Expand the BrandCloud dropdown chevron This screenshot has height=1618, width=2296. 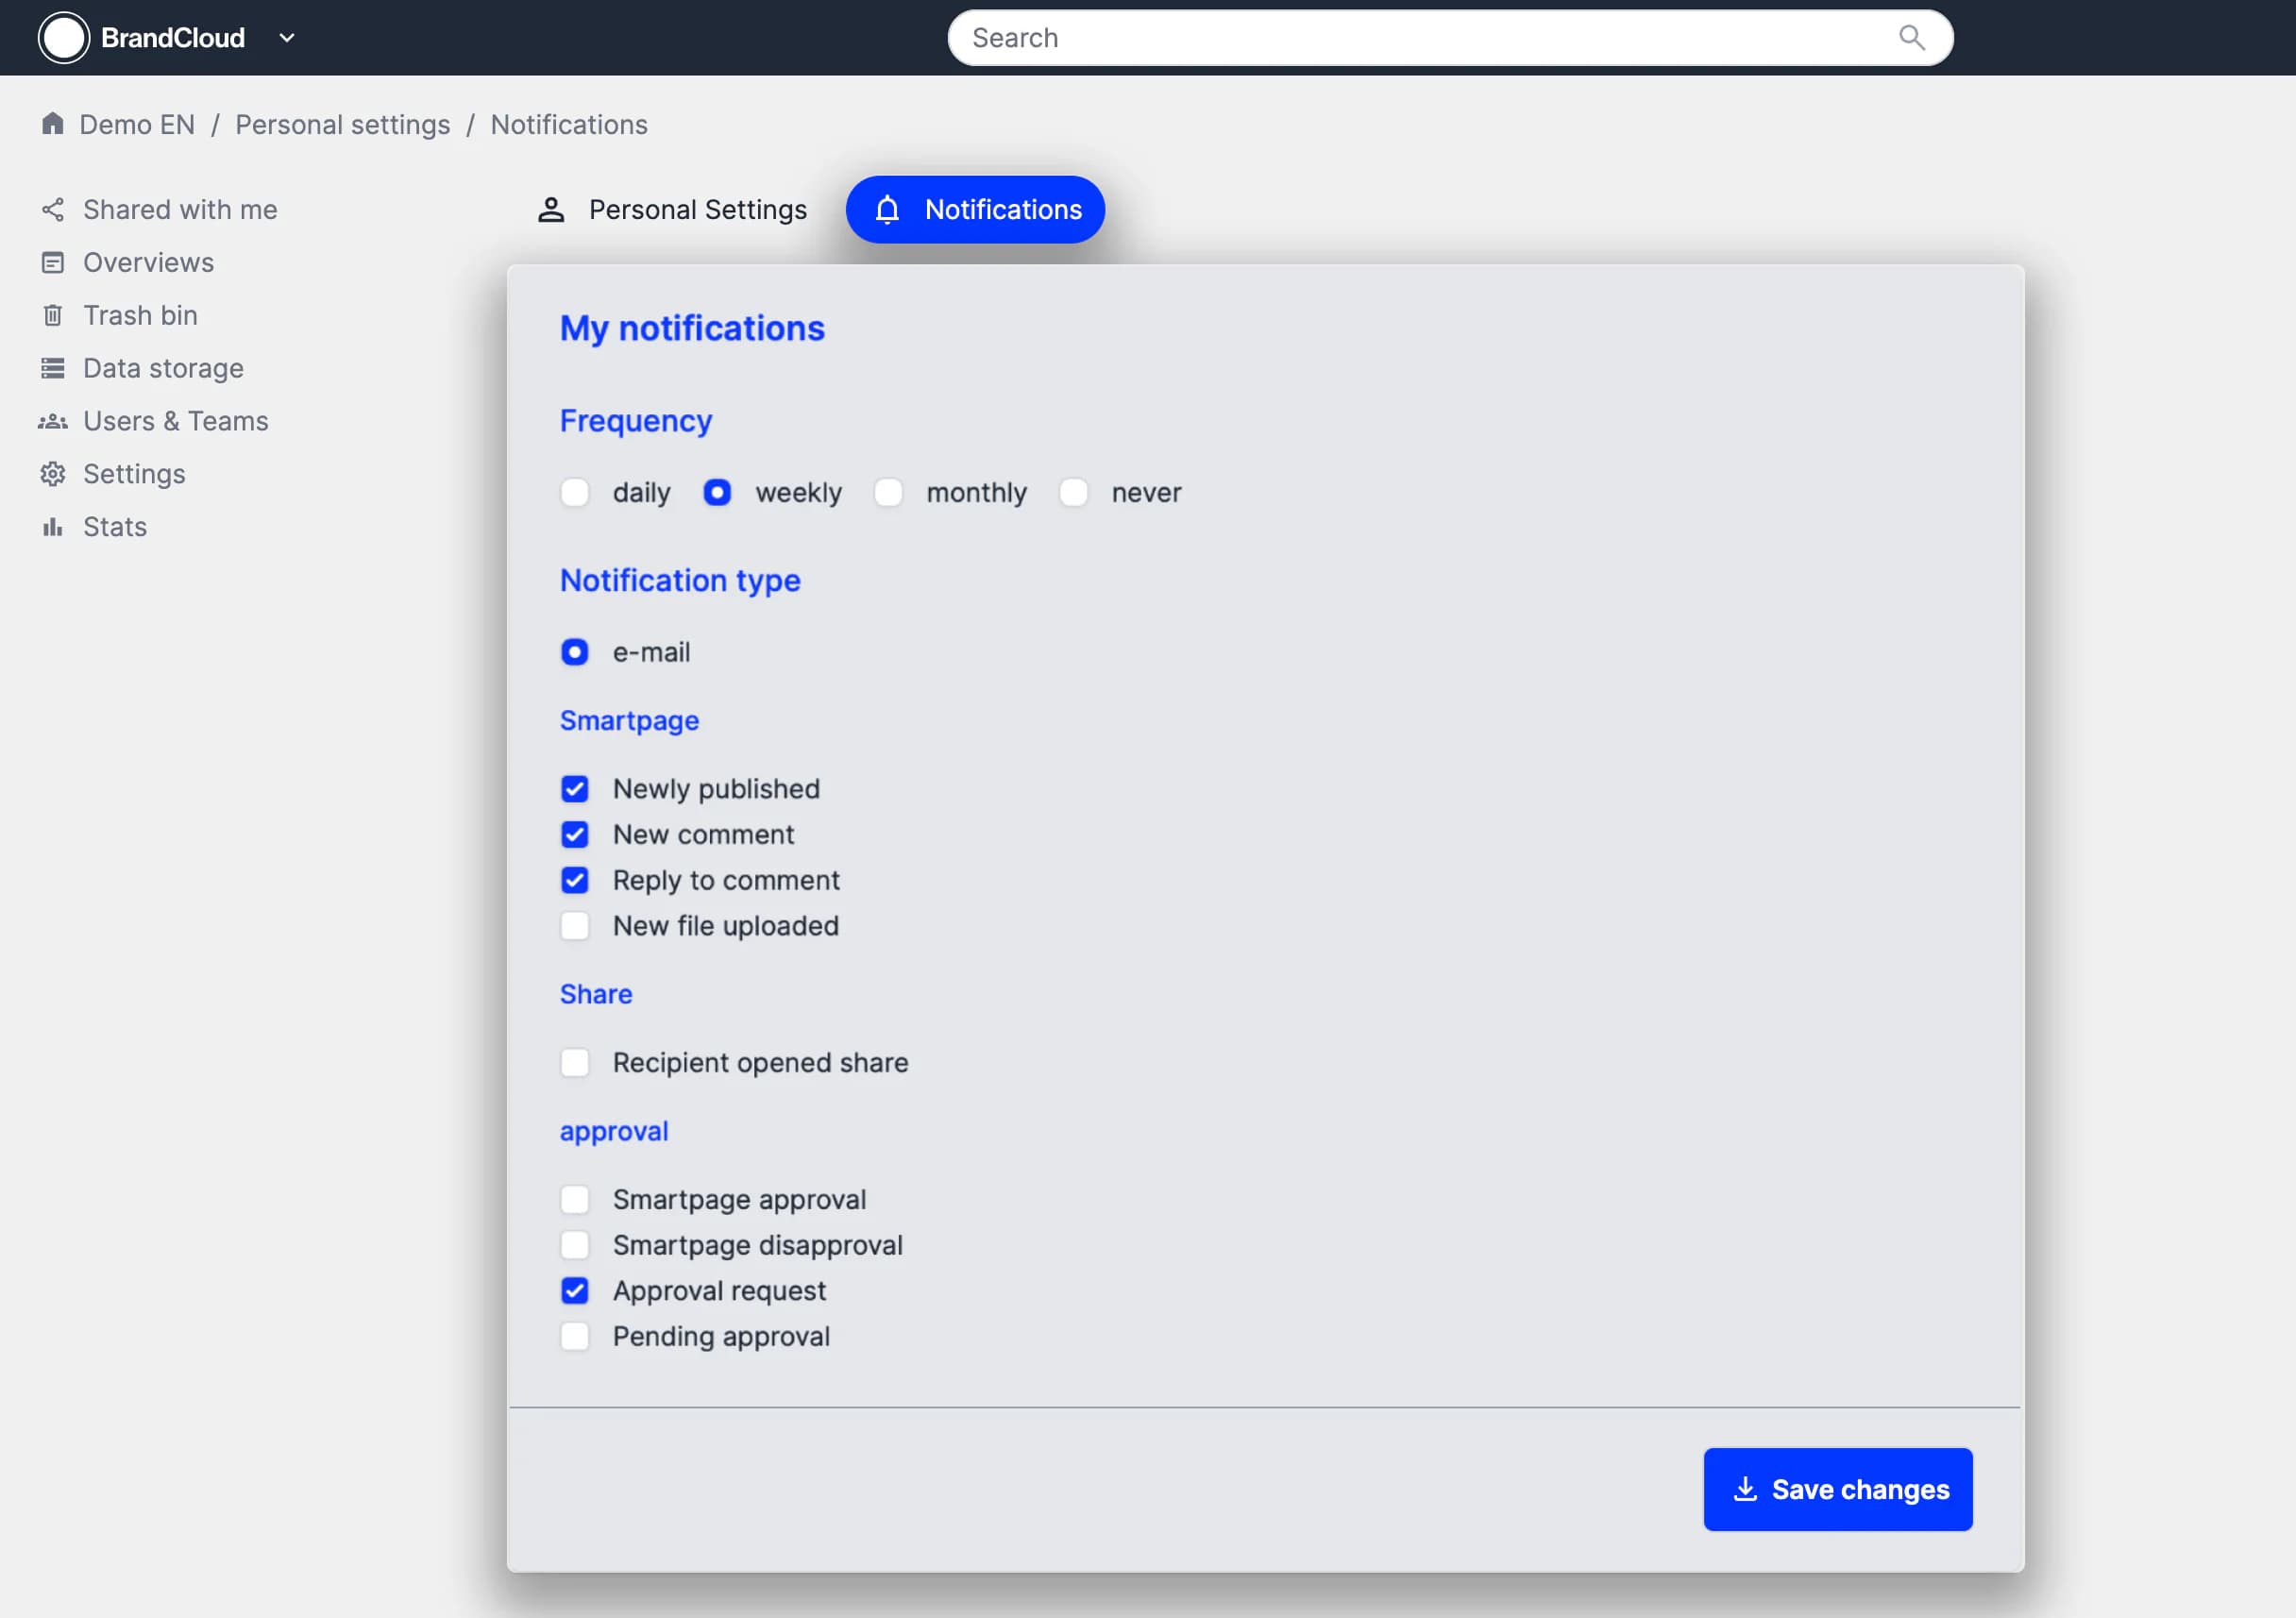click(287, 38)
